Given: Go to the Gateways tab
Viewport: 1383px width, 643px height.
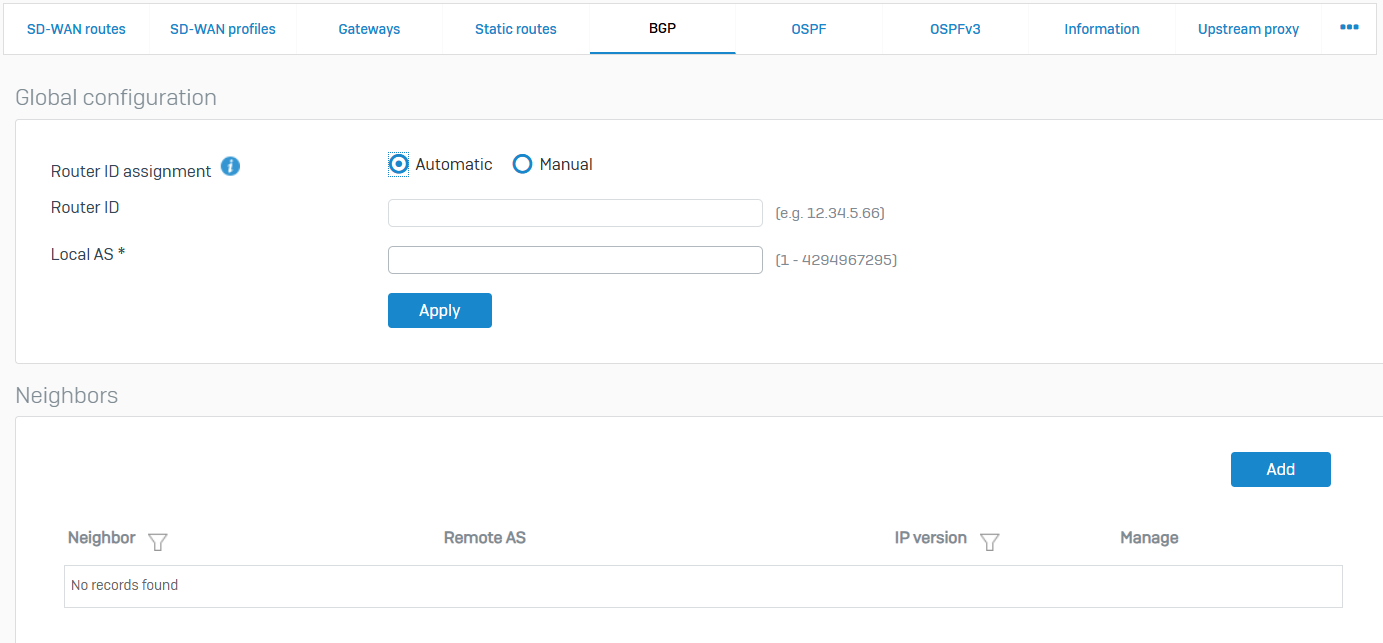Looking at the screenshot, I should coord(369,29).
